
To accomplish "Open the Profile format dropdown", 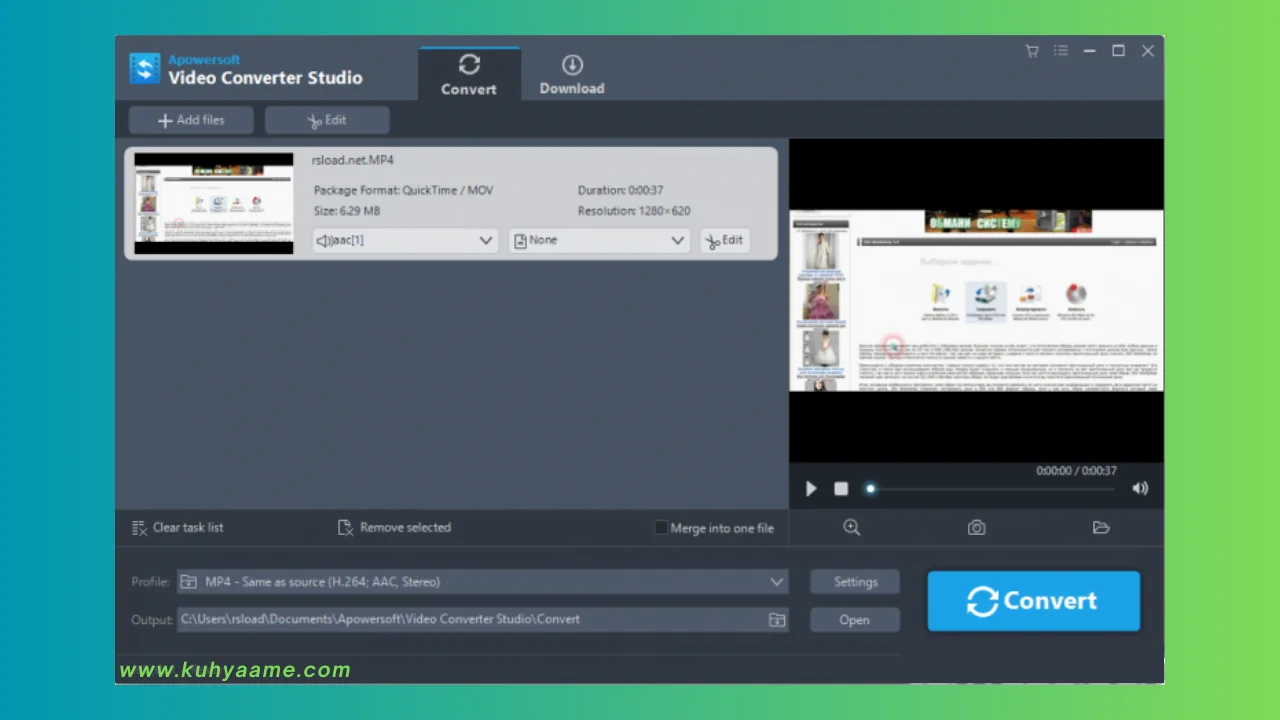I will 483,582.
